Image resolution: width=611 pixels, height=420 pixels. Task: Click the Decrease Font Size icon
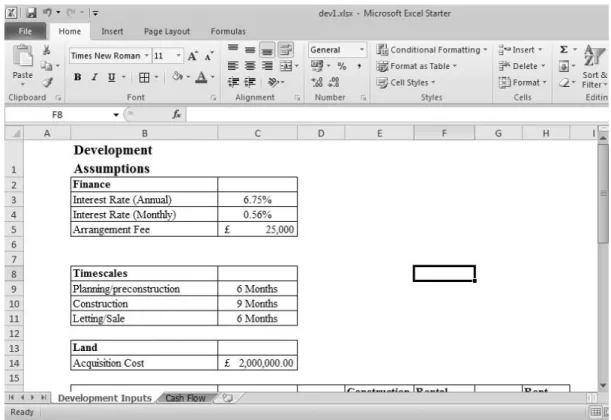click(x=209, y=56)
